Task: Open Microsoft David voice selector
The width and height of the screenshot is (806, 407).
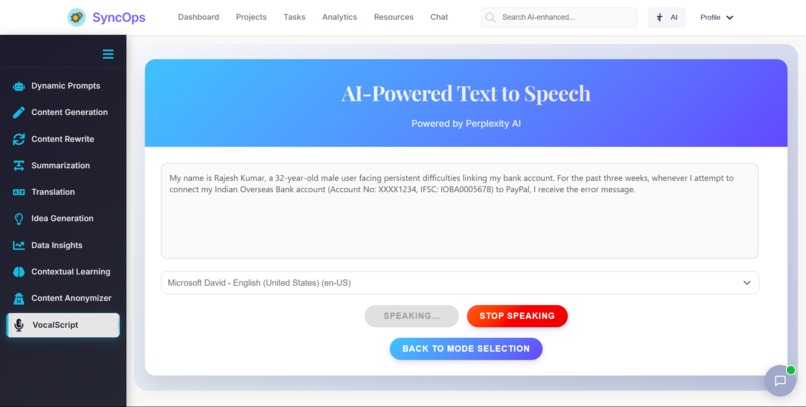Action: coord(460,283)
